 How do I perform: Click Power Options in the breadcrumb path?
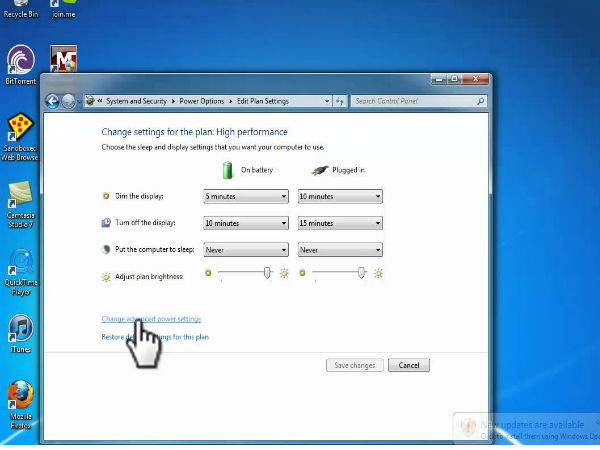202,101
